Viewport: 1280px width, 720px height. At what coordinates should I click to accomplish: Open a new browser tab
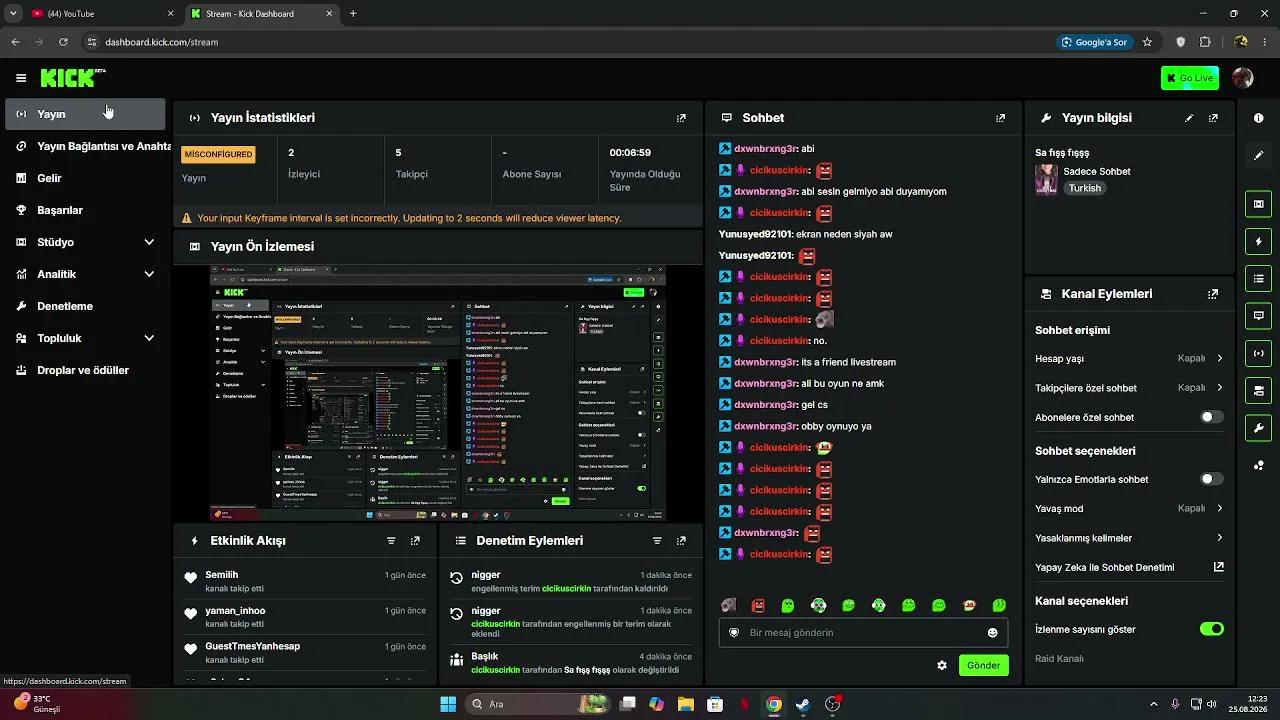[353, 14]
